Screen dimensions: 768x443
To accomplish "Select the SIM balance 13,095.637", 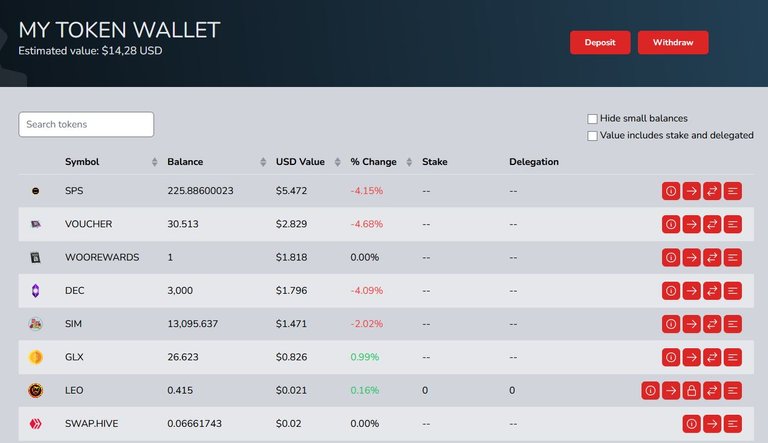I will pyautogui.click(x=192, y=324).
